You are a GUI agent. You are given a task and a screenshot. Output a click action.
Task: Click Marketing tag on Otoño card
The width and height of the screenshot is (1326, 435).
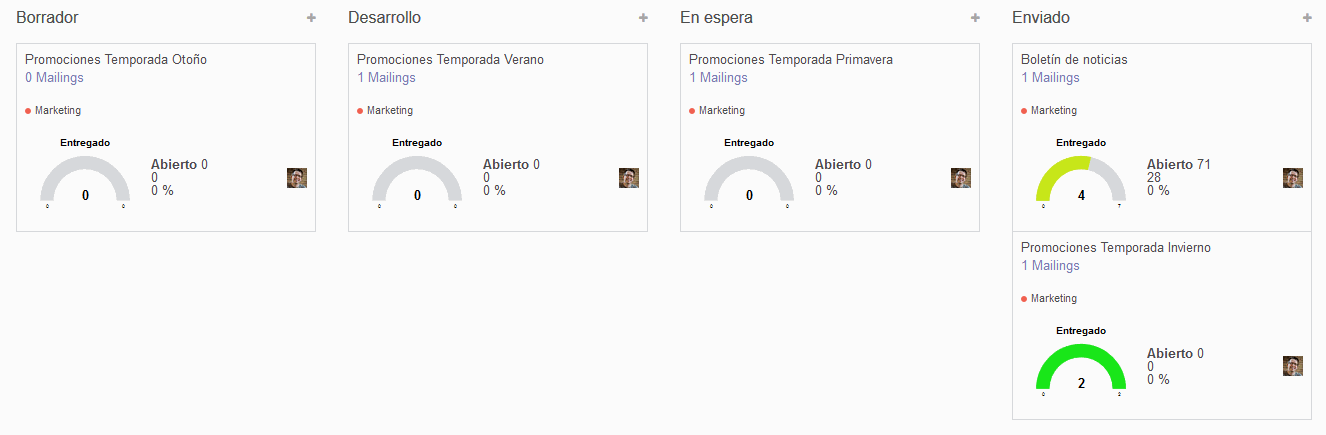pos(57,111)
